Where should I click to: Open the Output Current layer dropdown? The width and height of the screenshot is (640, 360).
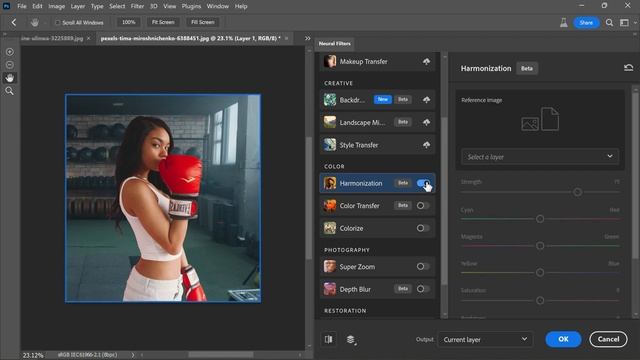pos(485,339)
